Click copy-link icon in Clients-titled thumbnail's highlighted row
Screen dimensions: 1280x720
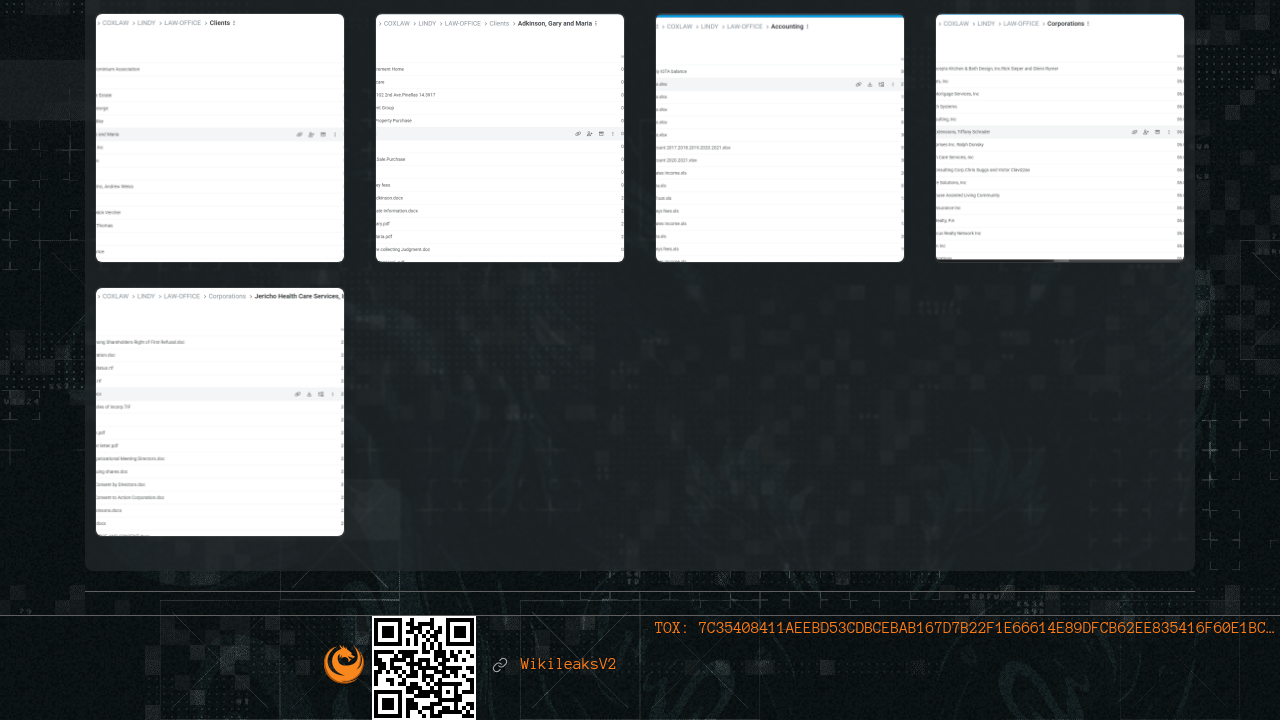click(x=299, y=133)
